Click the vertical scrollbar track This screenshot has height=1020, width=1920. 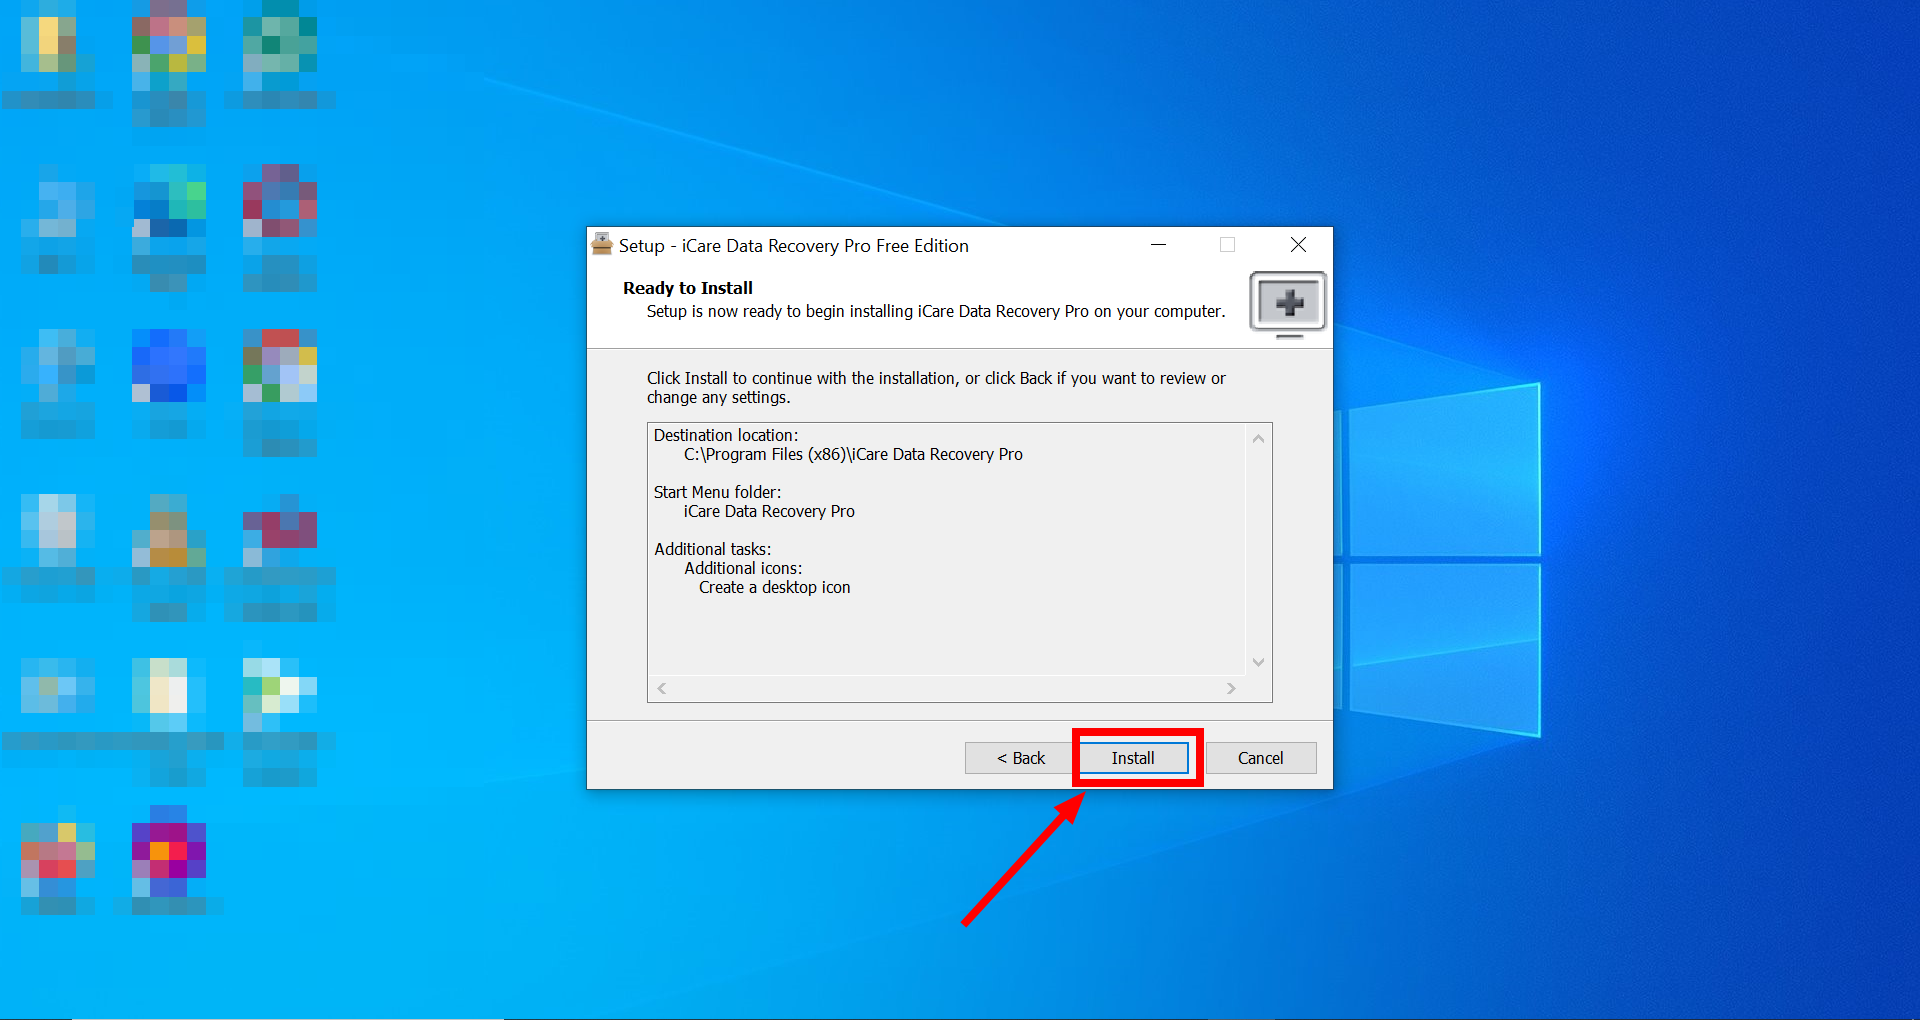tap(1258, 550)
